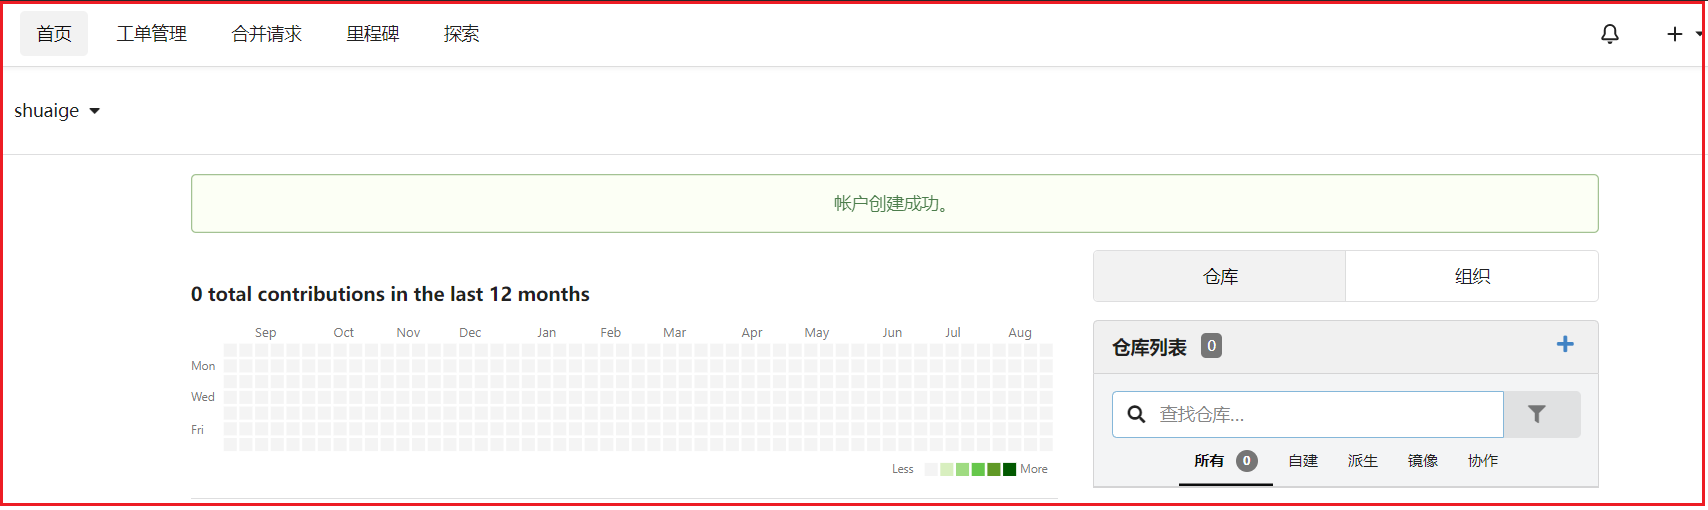The width and height of the screenshot is (1708, 510).
Task: Open 探索 in the top navigation
Action: coord(461,34)
